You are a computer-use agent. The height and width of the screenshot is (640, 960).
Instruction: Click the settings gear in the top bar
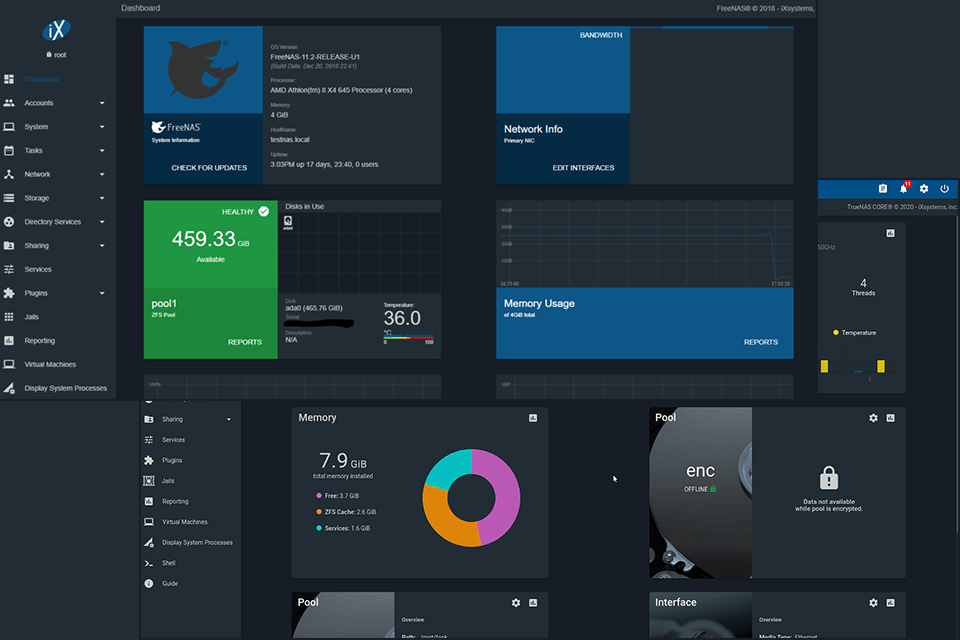pos(924,188)
